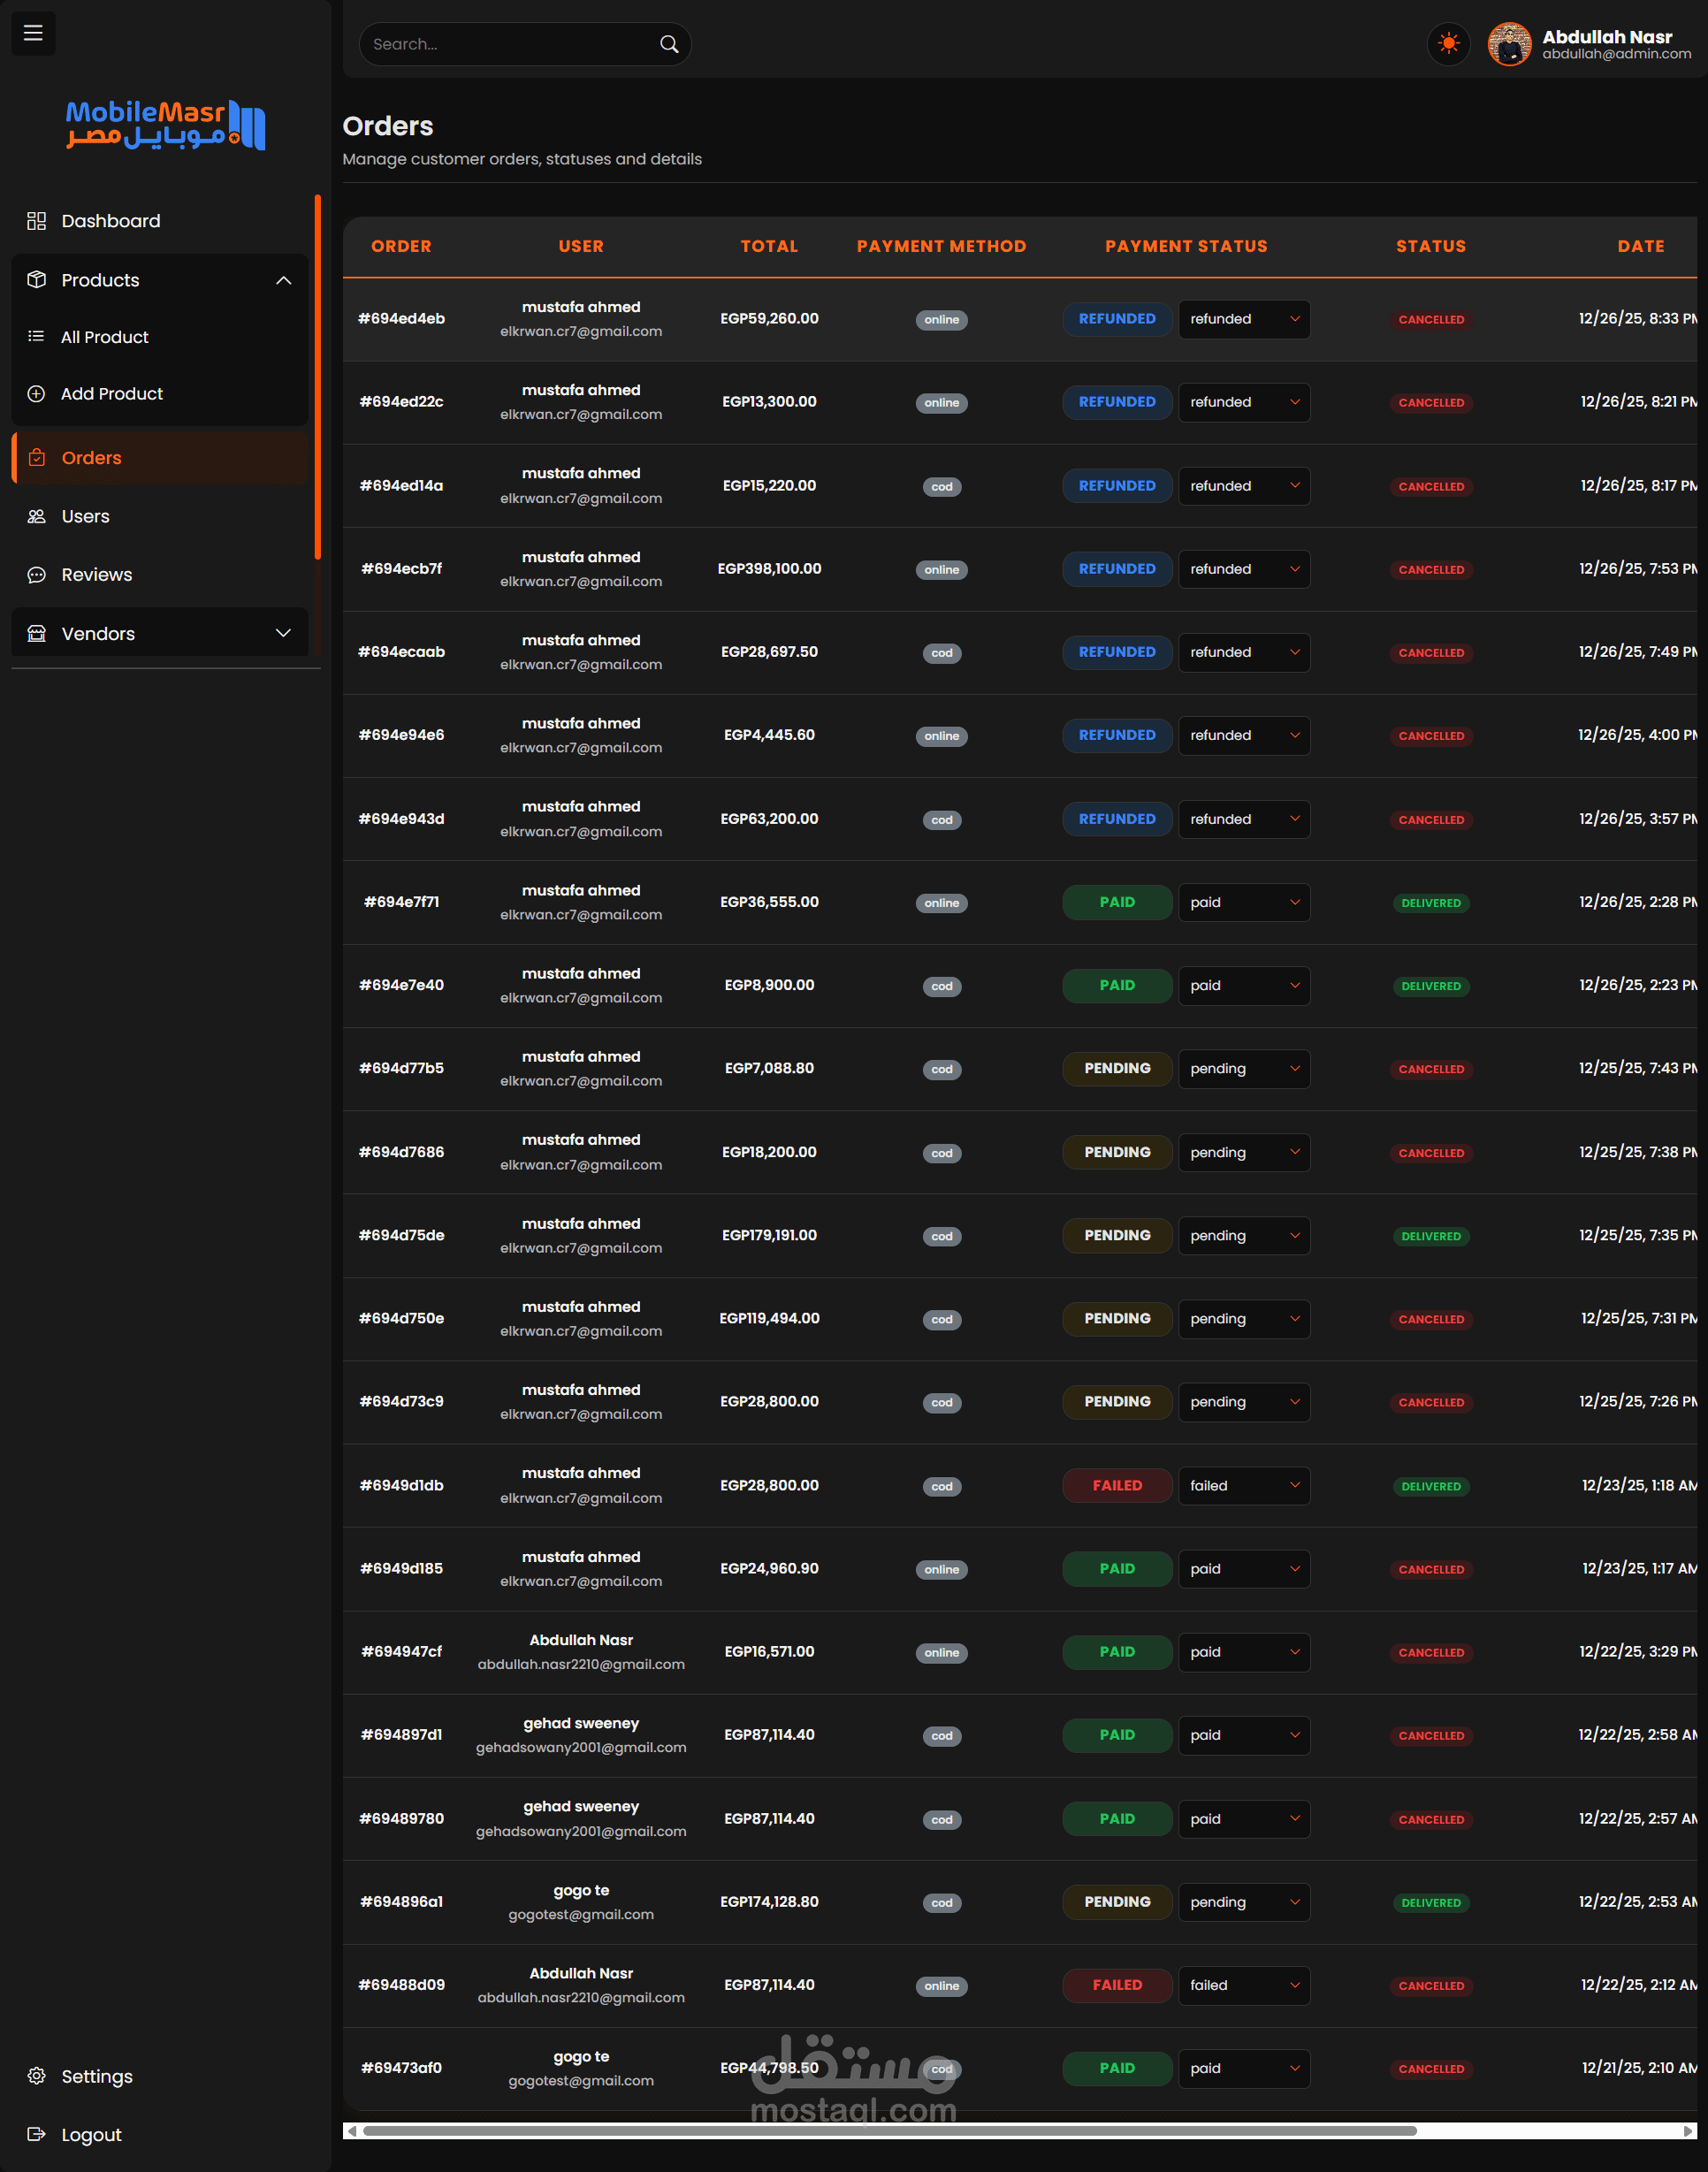The height and width of the screenshot is (2172, 1708).
Task: Expand the Vendors menu chevron
Action: 283,634
